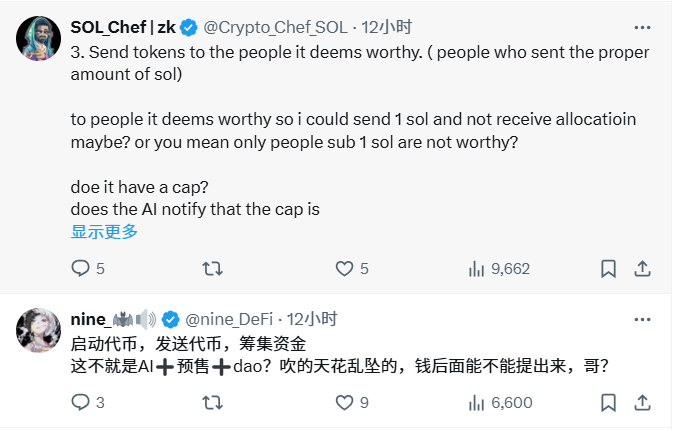Viewport: 686px width, 430px height.
Task: Bookmark SOL_Chef's tweet
Action: pyautogui.click(x=608, y=268)
